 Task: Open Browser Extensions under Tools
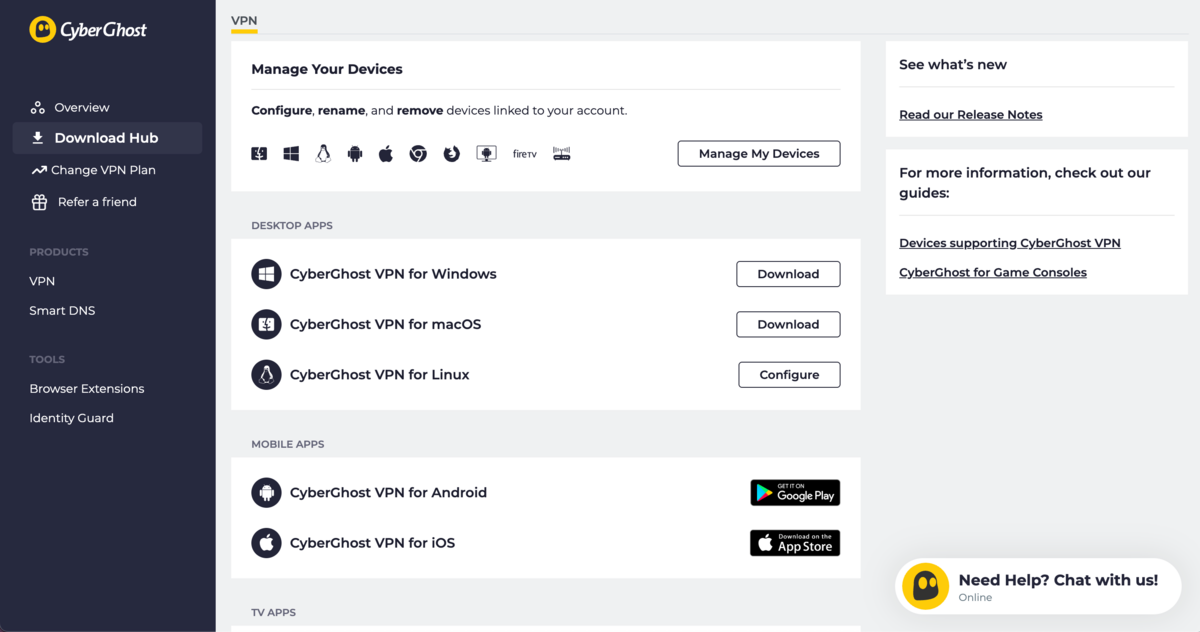pos(87,389)
